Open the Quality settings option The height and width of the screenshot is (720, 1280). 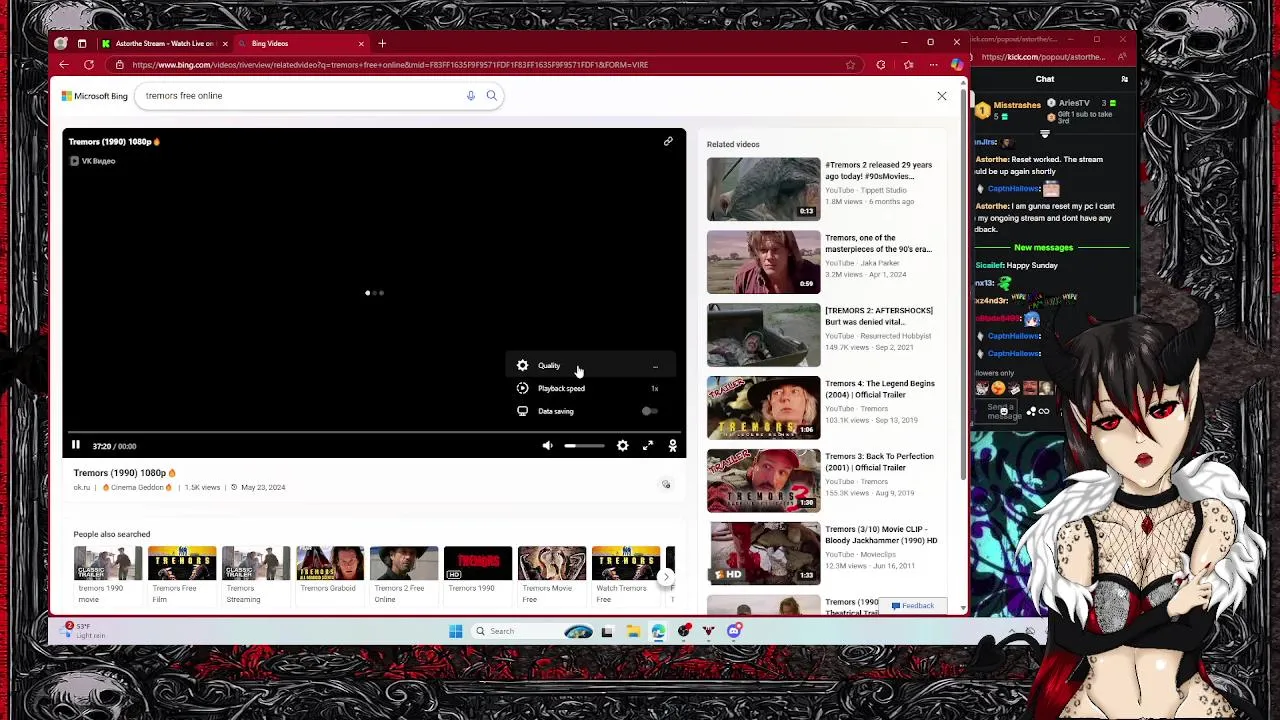[589, 366]
